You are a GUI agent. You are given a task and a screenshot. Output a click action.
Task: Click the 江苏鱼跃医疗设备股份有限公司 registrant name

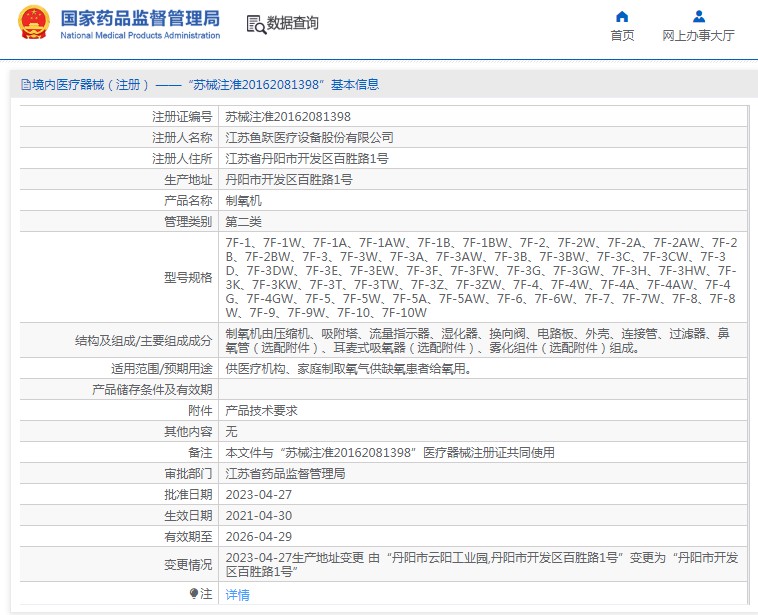pos(309,138)
